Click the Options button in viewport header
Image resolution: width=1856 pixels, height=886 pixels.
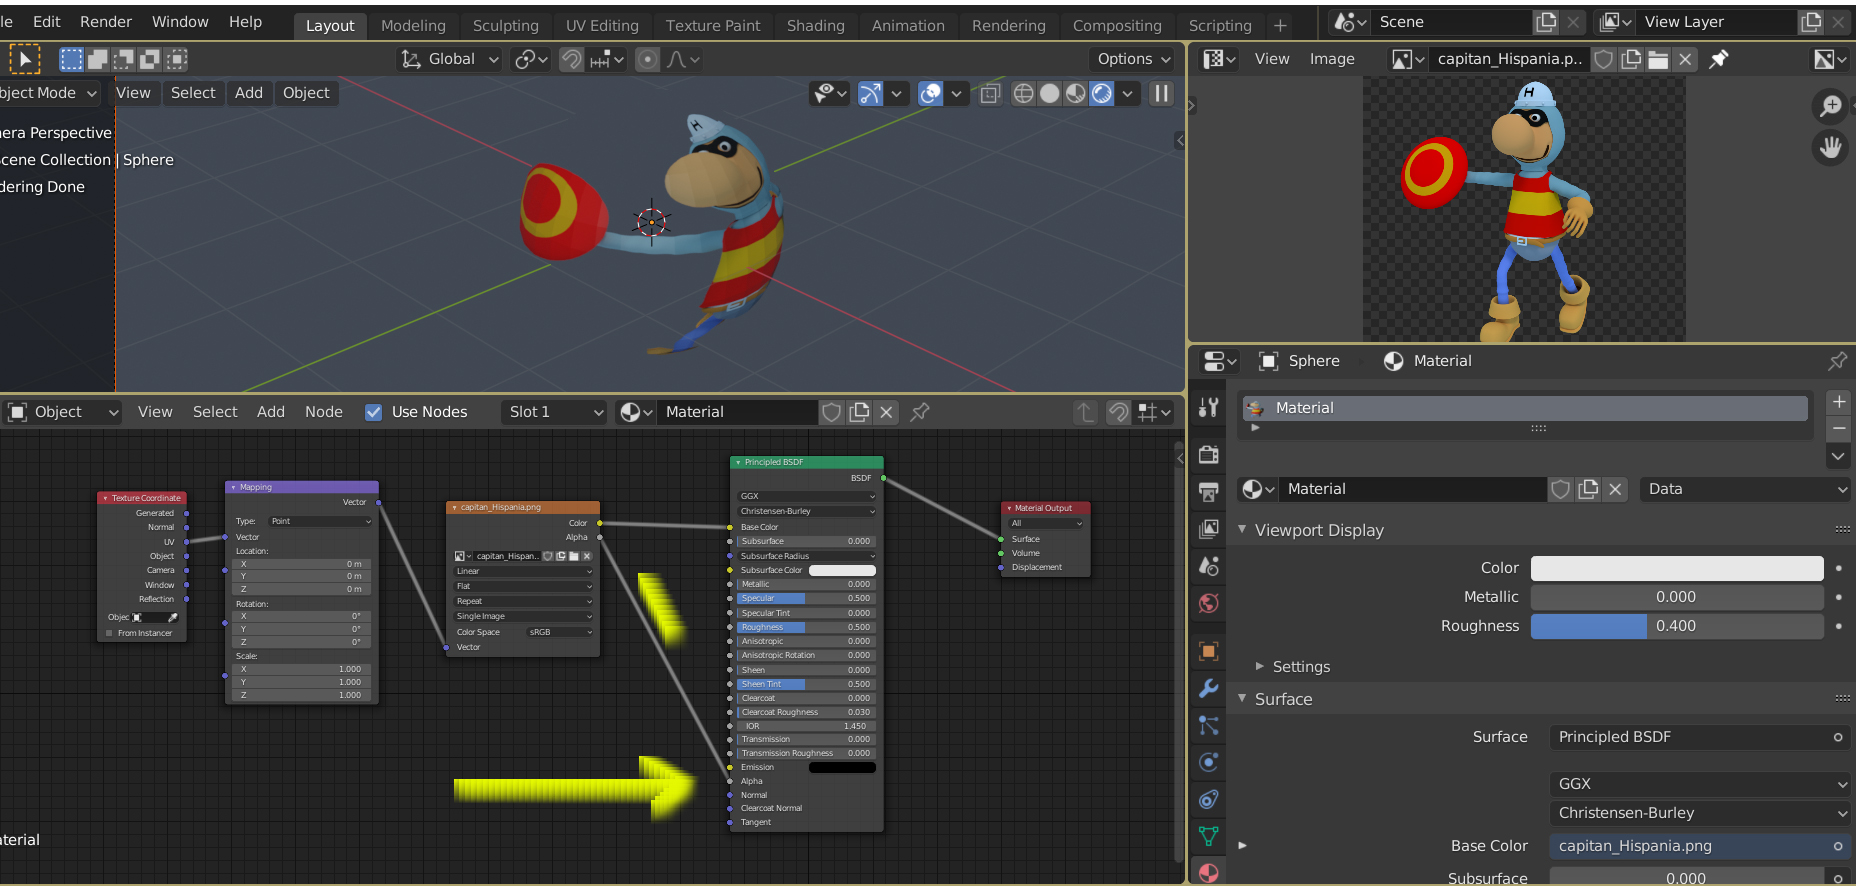click(x=1133, y=59)
